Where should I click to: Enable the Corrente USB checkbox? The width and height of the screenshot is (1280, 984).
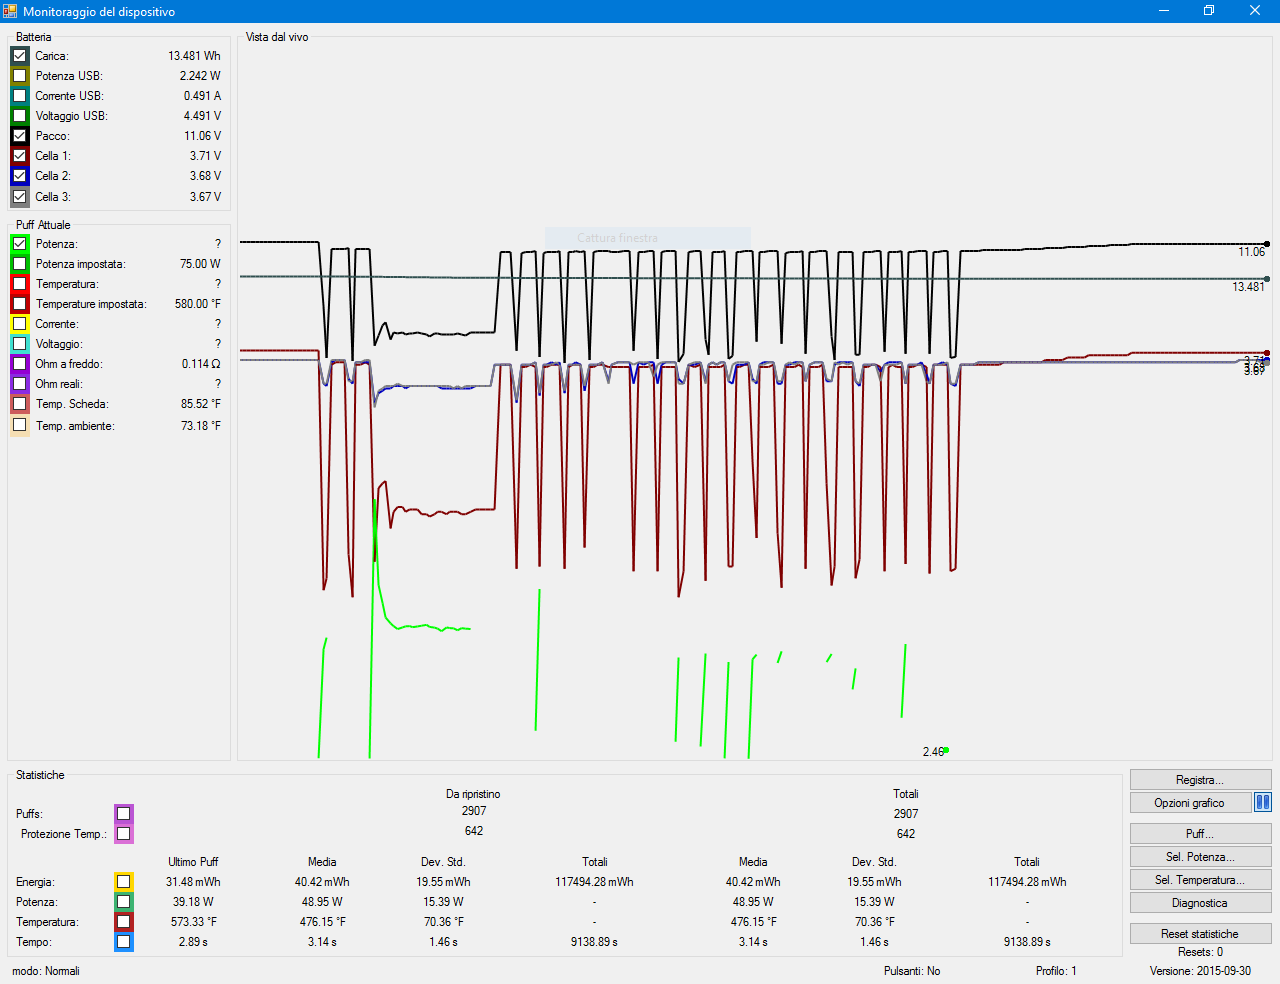[x=20, y=96]
